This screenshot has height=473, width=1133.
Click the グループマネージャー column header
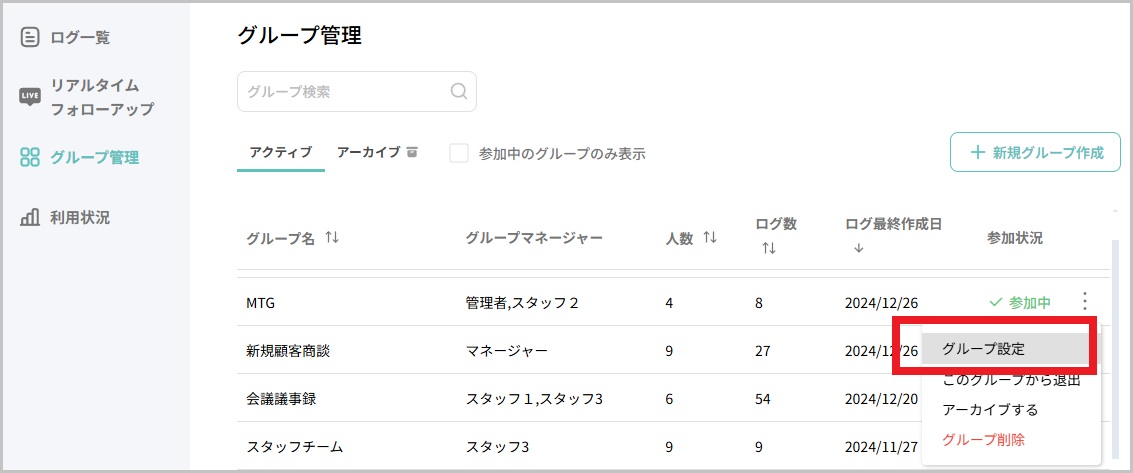pyautogui.click(x=534, y=238)
